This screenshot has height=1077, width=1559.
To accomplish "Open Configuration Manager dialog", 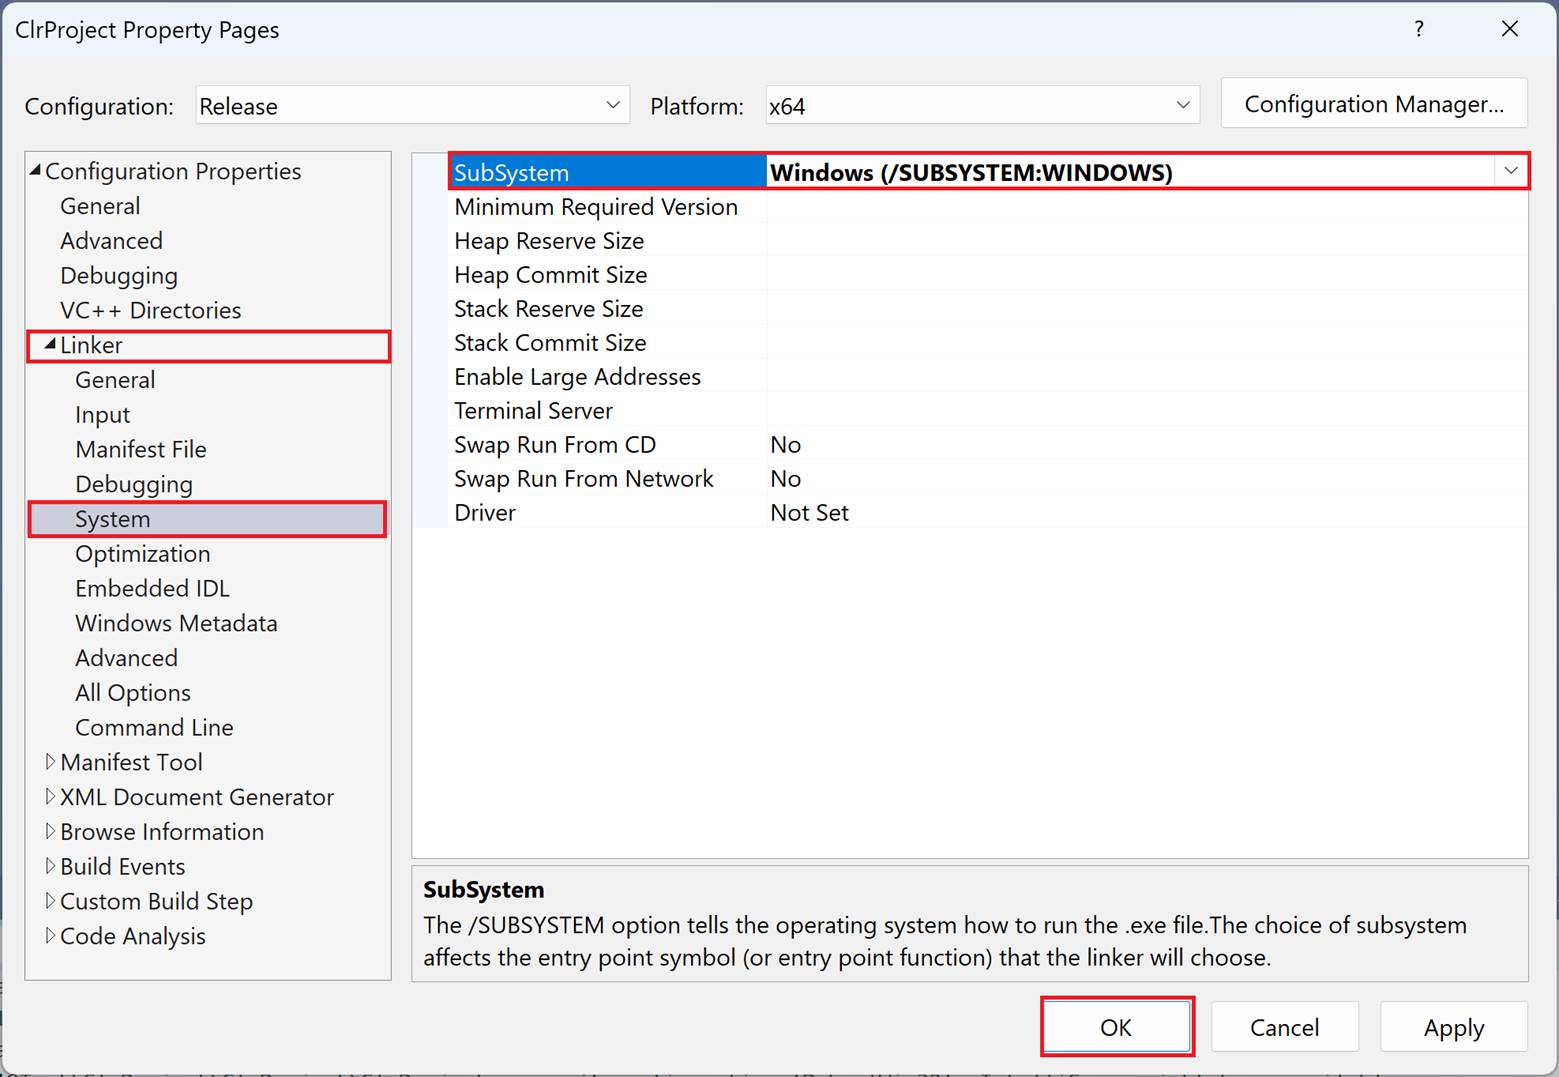I will click(1373, 104).
